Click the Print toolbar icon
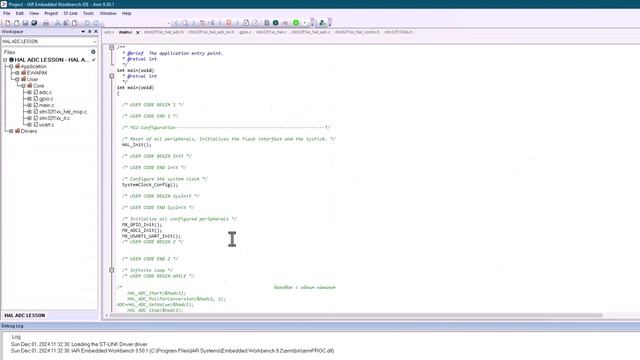 point(46,23)
